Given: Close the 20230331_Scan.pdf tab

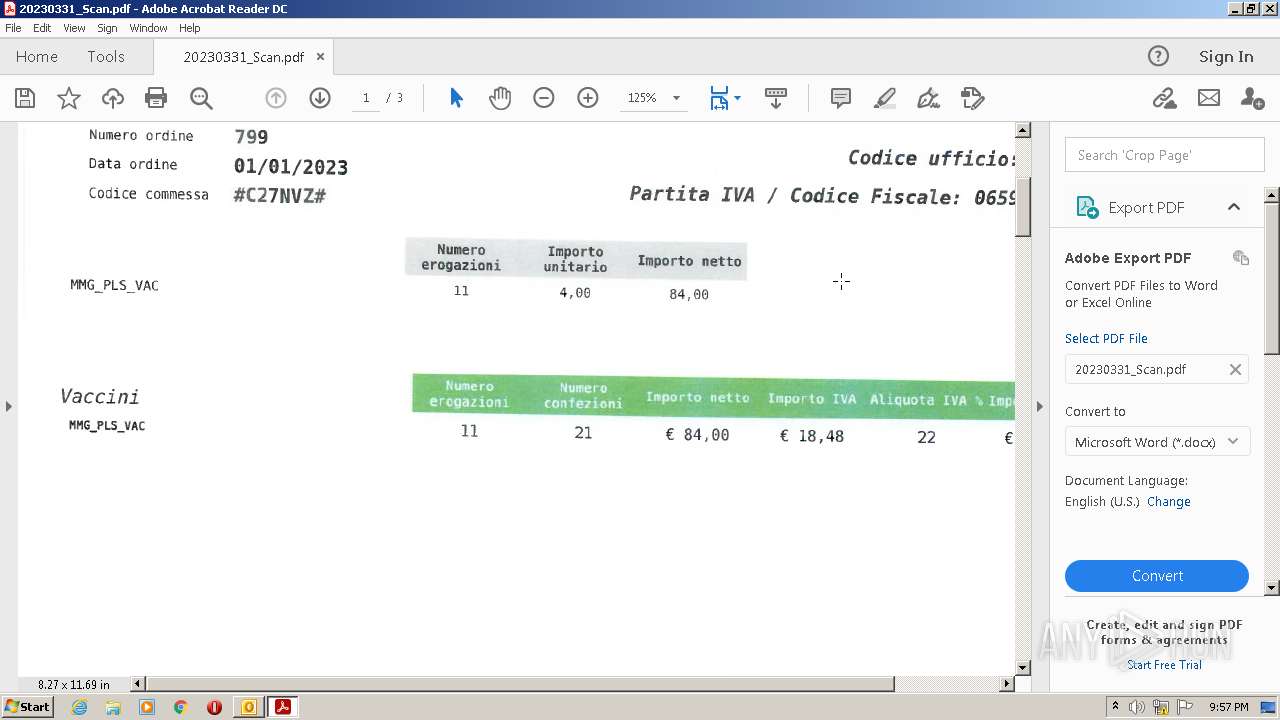Looking at the screenshot, I should click(x=320, y=57).
